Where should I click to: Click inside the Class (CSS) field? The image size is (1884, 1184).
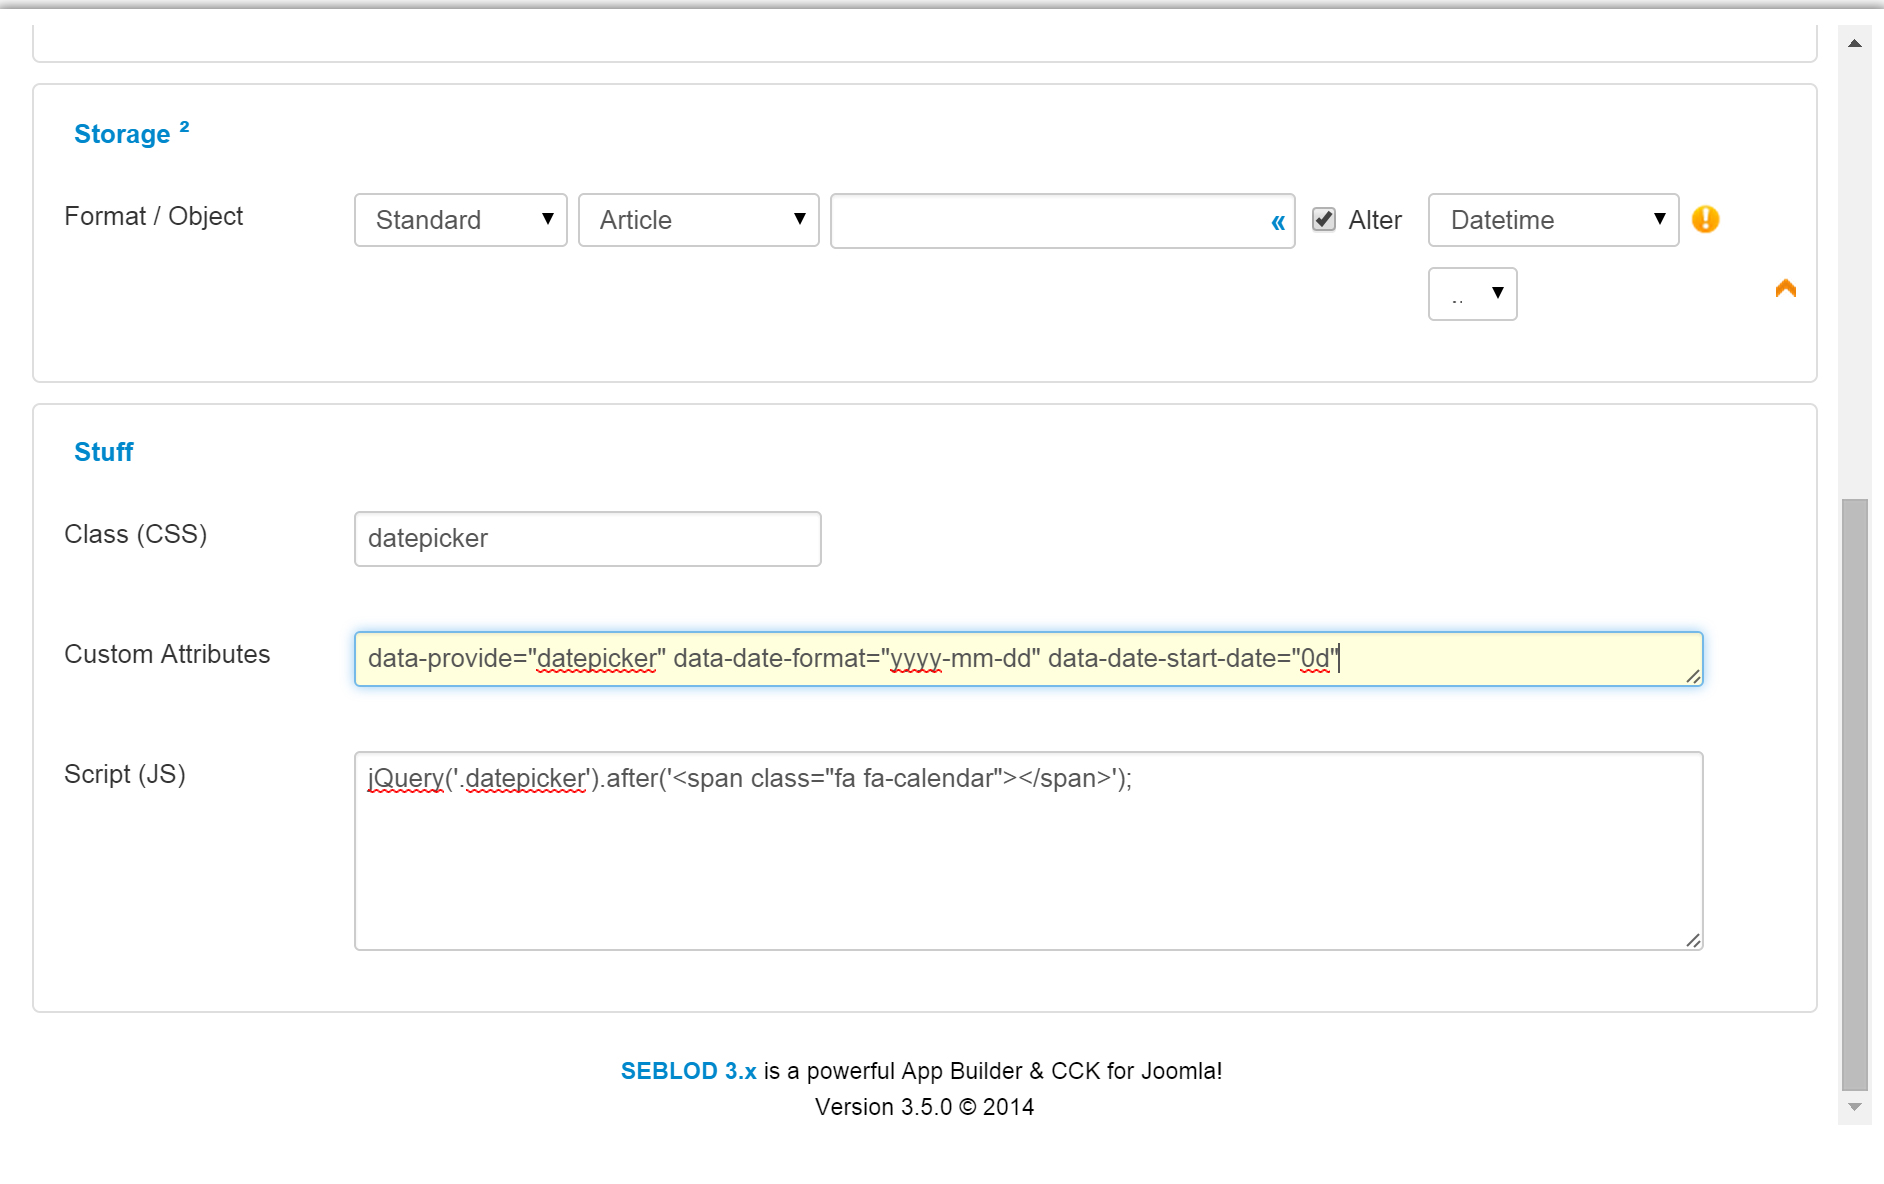587,538
